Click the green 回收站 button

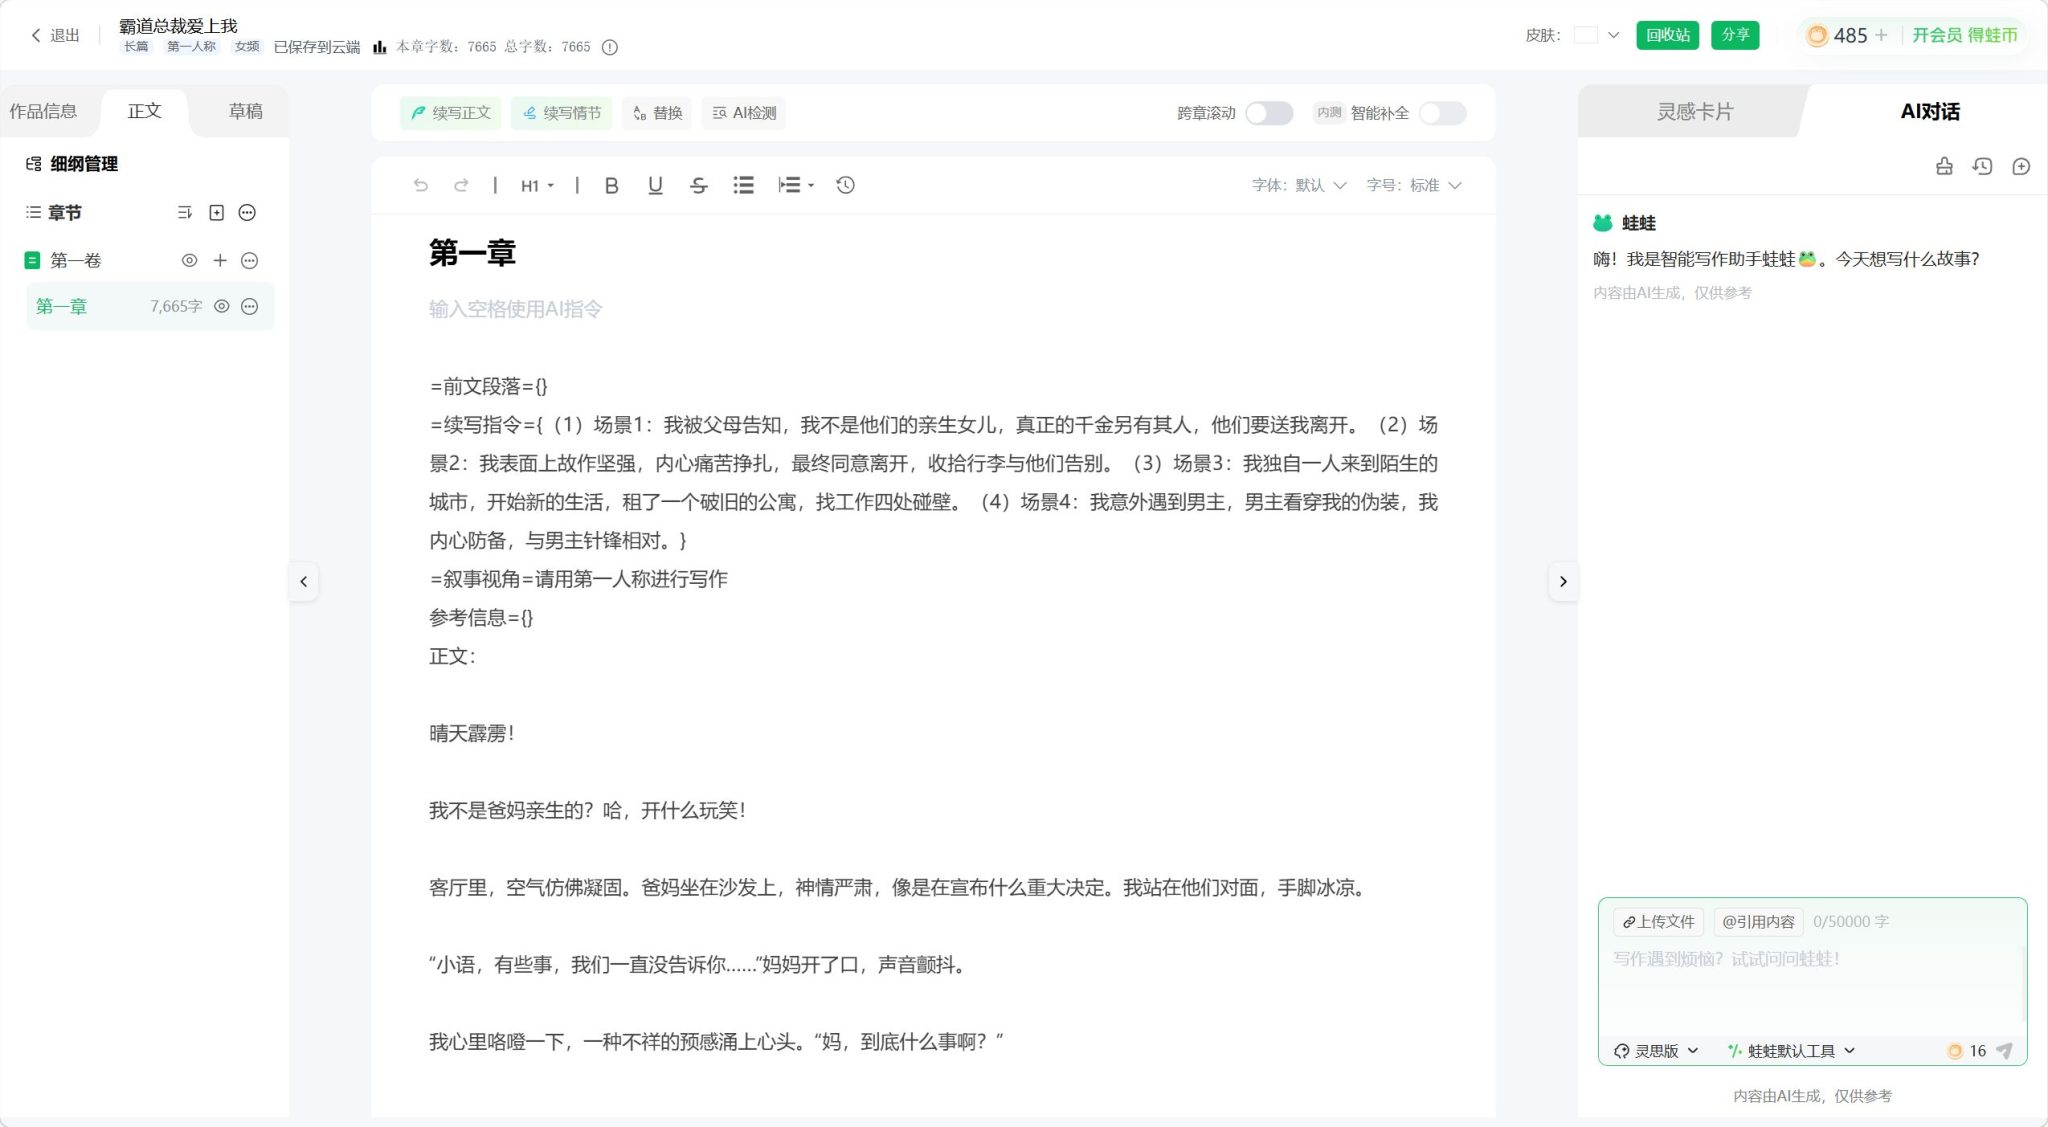click(1667, 35)
